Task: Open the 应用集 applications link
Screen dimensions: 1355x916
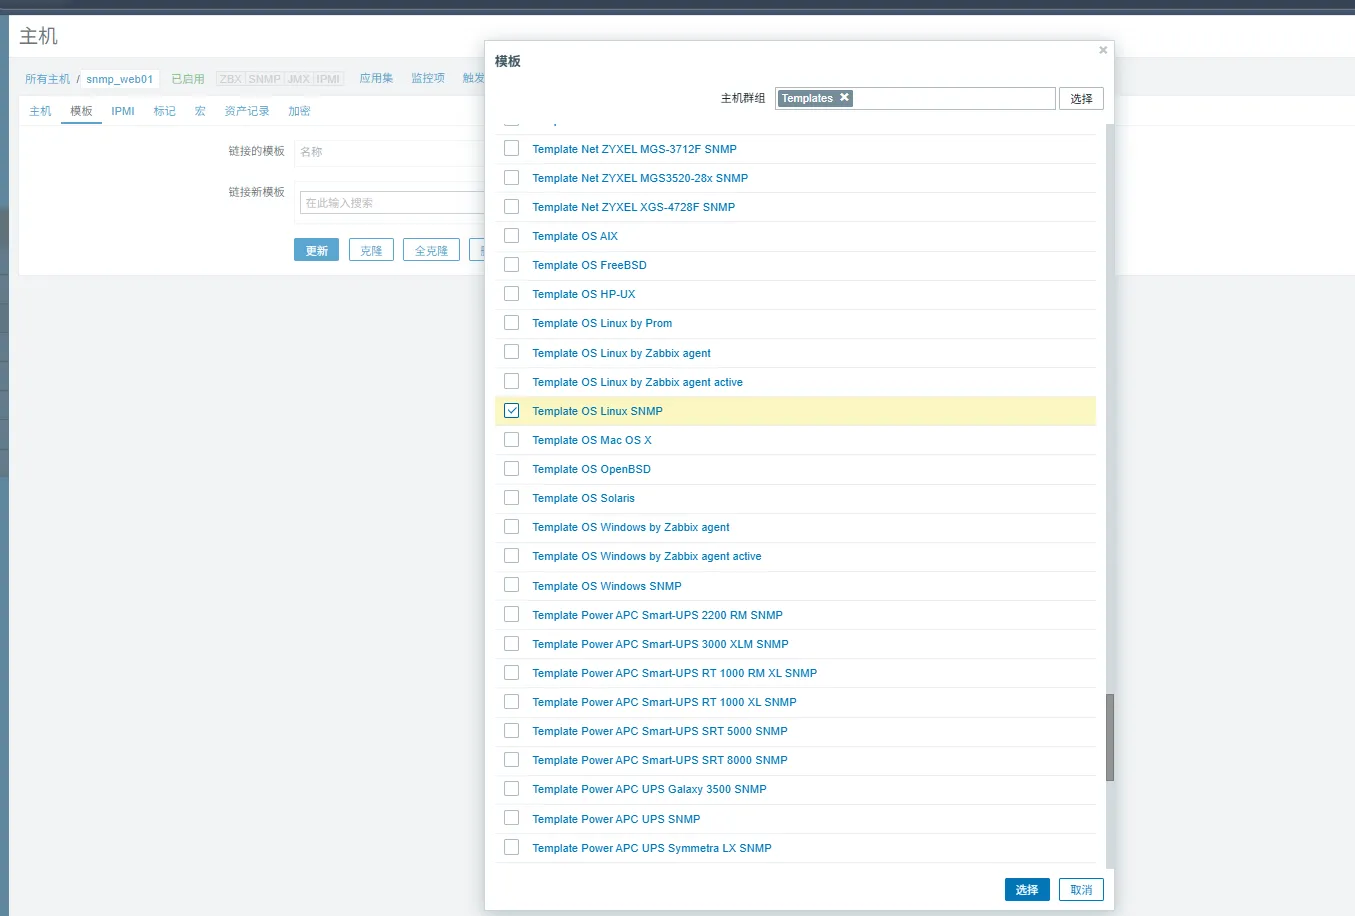Action: (x=376, y=78)
